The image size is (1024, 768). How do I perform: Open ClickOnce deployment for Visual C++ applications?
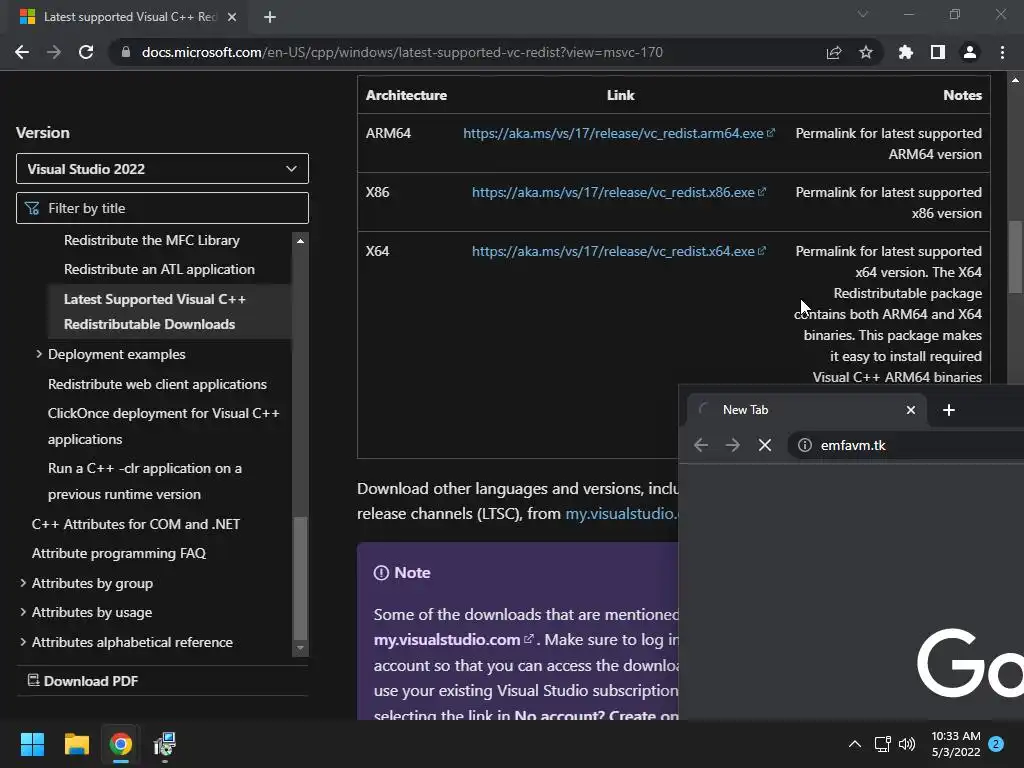(x=163, y=426)
